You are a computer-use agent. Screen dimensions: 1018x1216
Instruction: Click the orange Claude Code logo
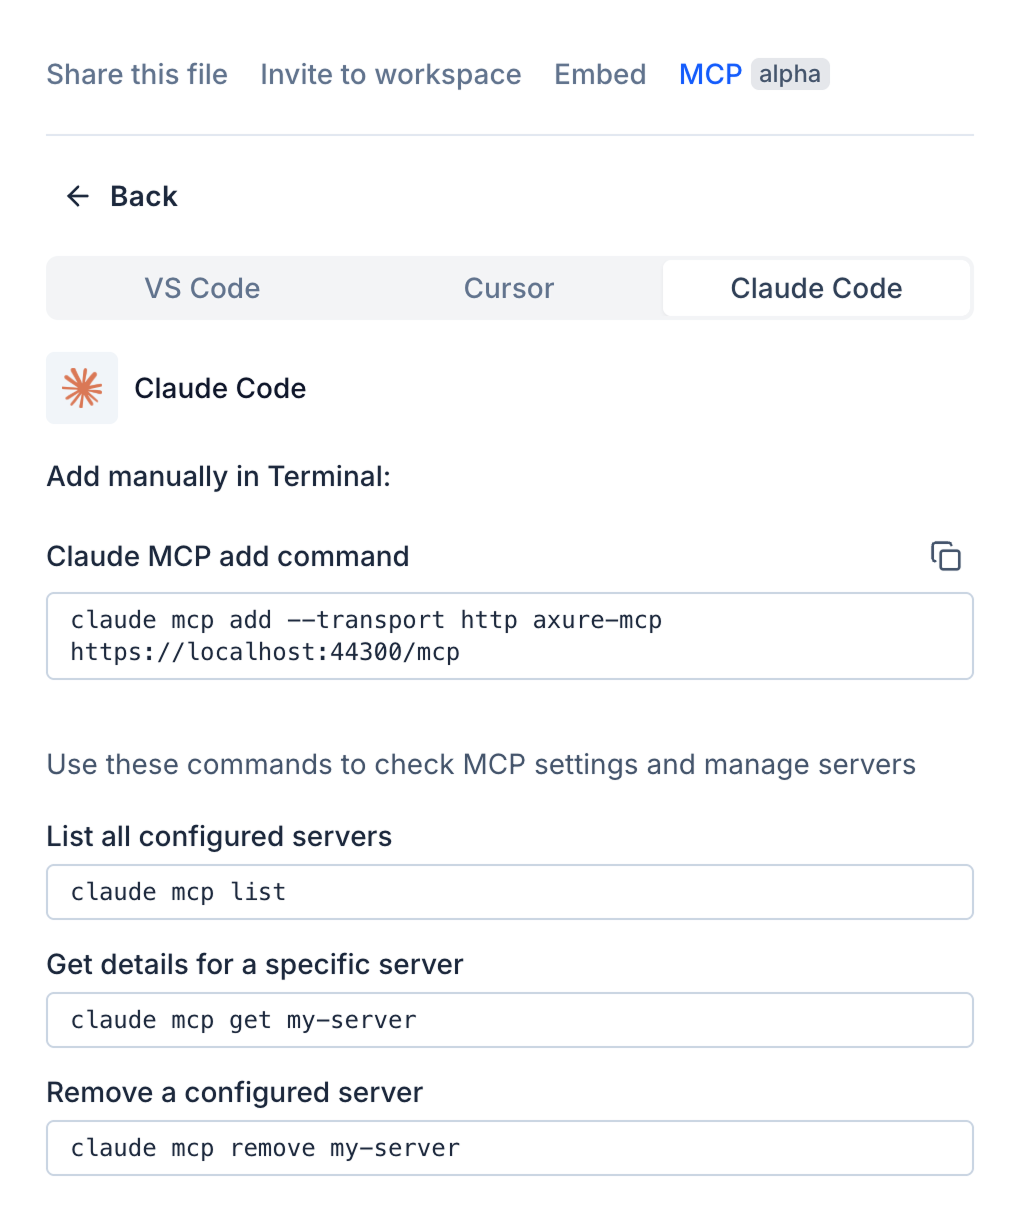click(x=82, y=388)
